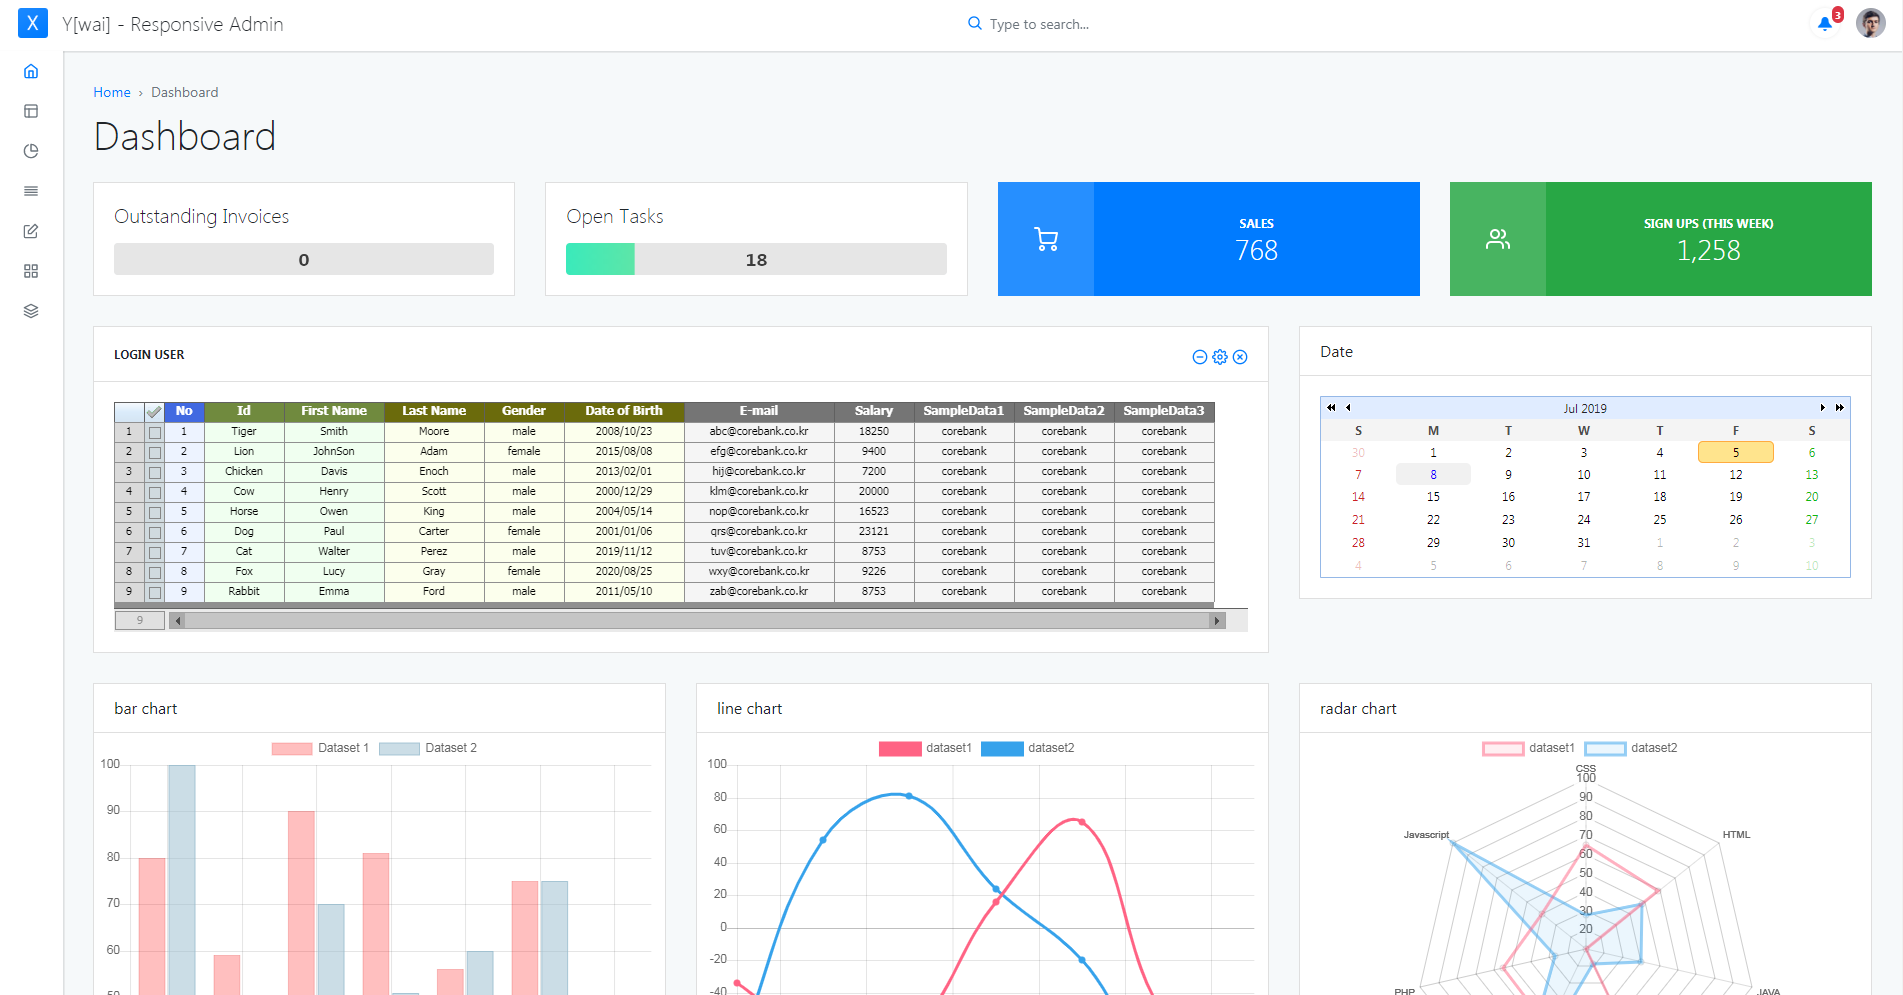Image resolution: width=1903 pixels, height=995 pixels.
Task: Select July 19 on the calendar
Action: [1735, 497]
